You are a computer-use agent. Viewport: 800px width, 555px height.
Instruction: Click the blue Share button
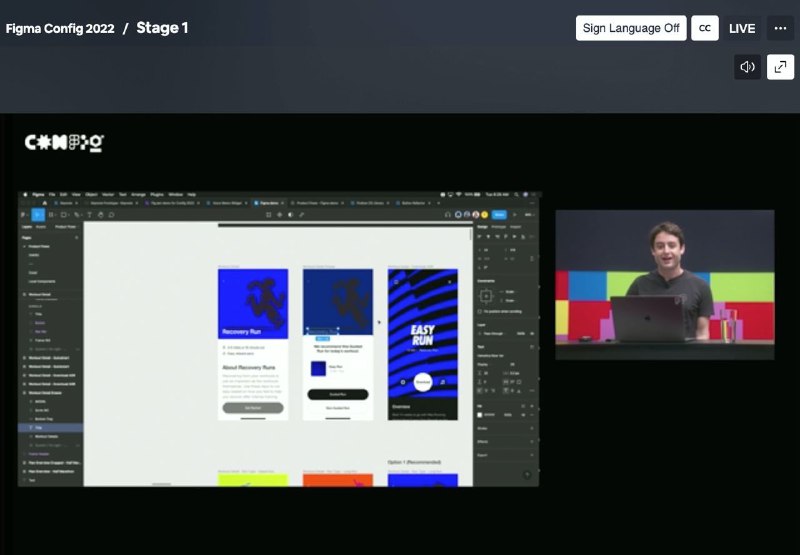pos(499,215)
